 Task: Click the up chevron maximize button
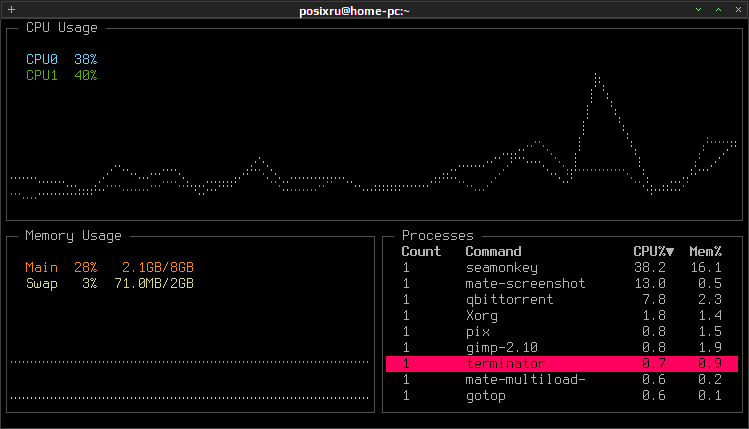pyautogui.click(x=718, y=10)
